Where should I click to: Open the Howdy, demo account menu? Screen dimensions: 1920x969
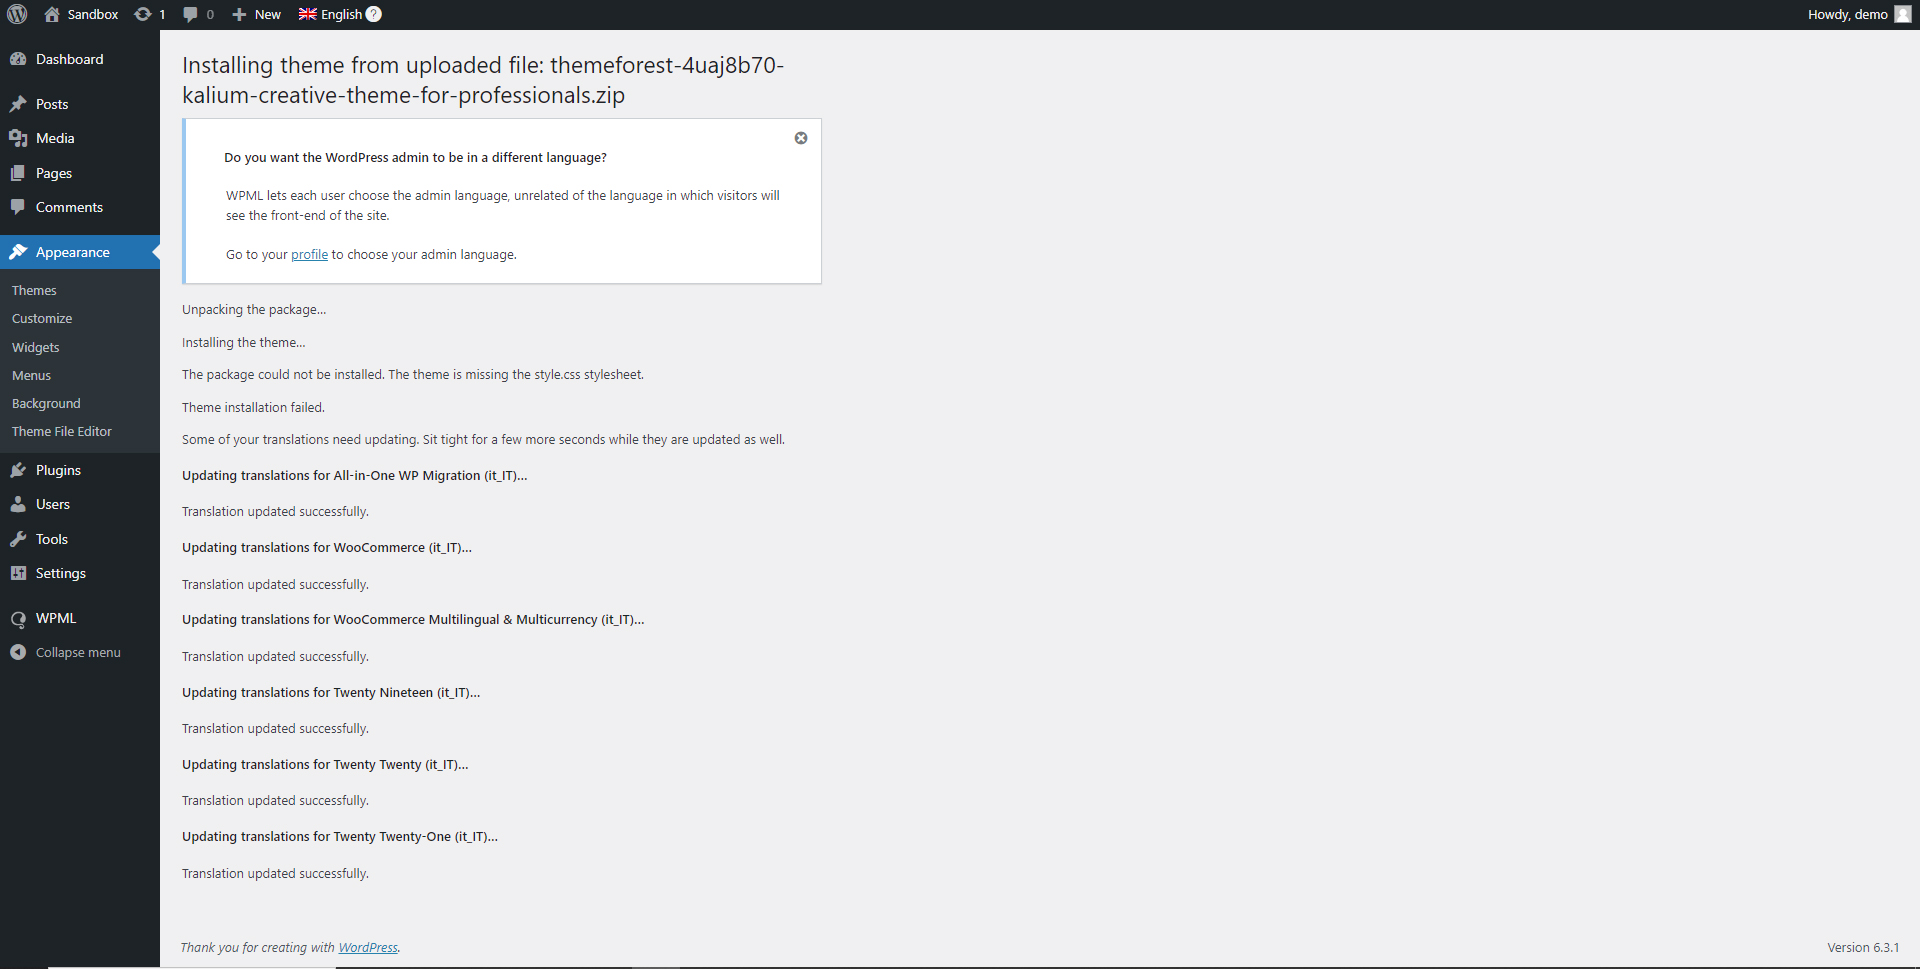(x=1847, y=14)
